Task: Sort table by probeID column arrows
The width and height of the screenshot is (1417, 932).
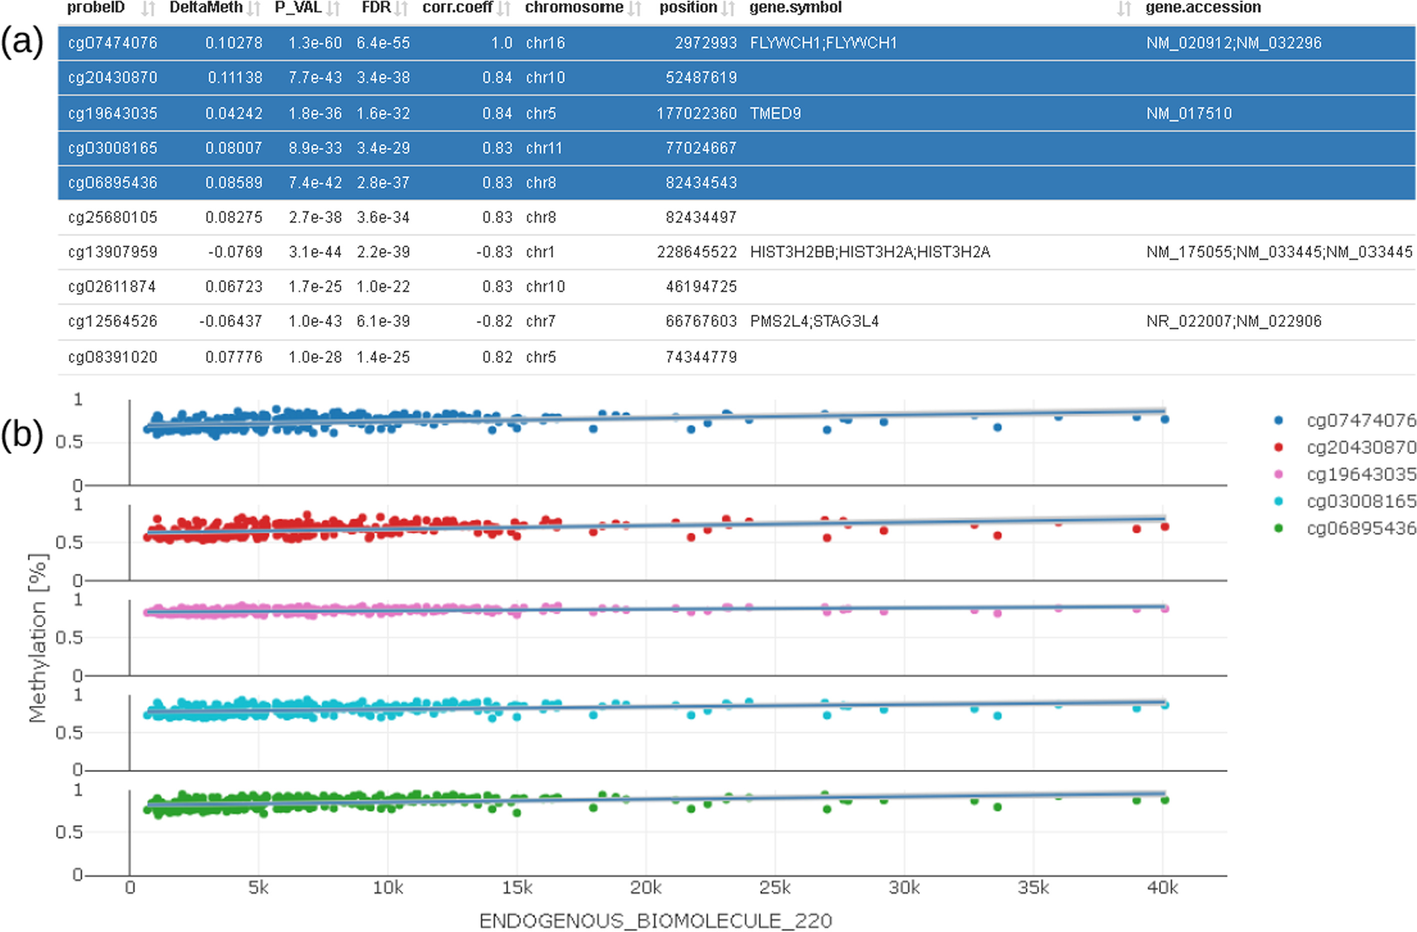Action: tap(148, 9)
